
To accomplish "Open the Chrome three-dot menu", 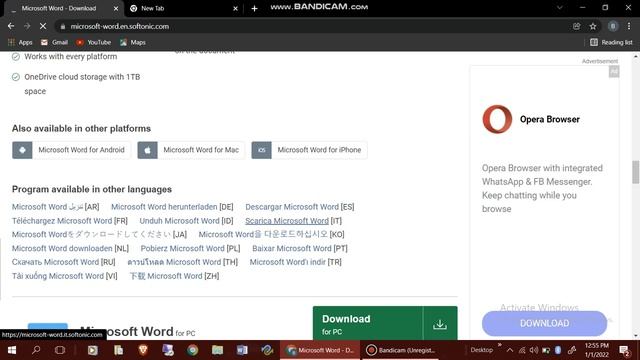I will point(629,26).
